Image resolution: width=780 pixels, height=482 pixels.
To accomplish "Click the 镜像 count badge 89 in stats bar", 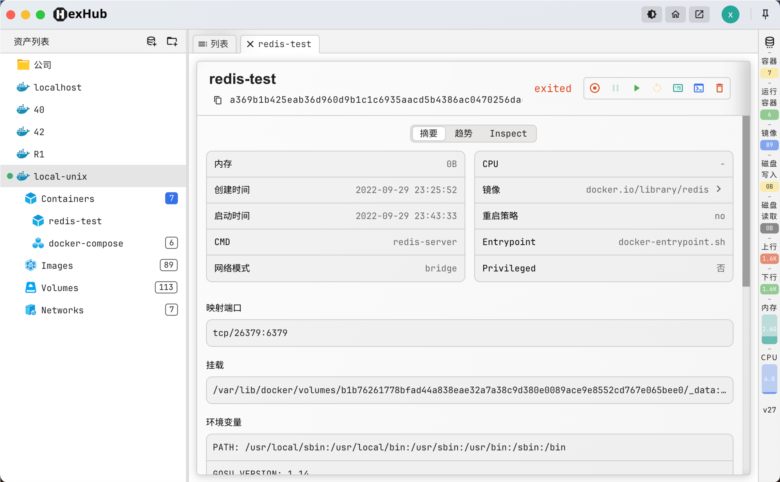I will coord(769,145).
